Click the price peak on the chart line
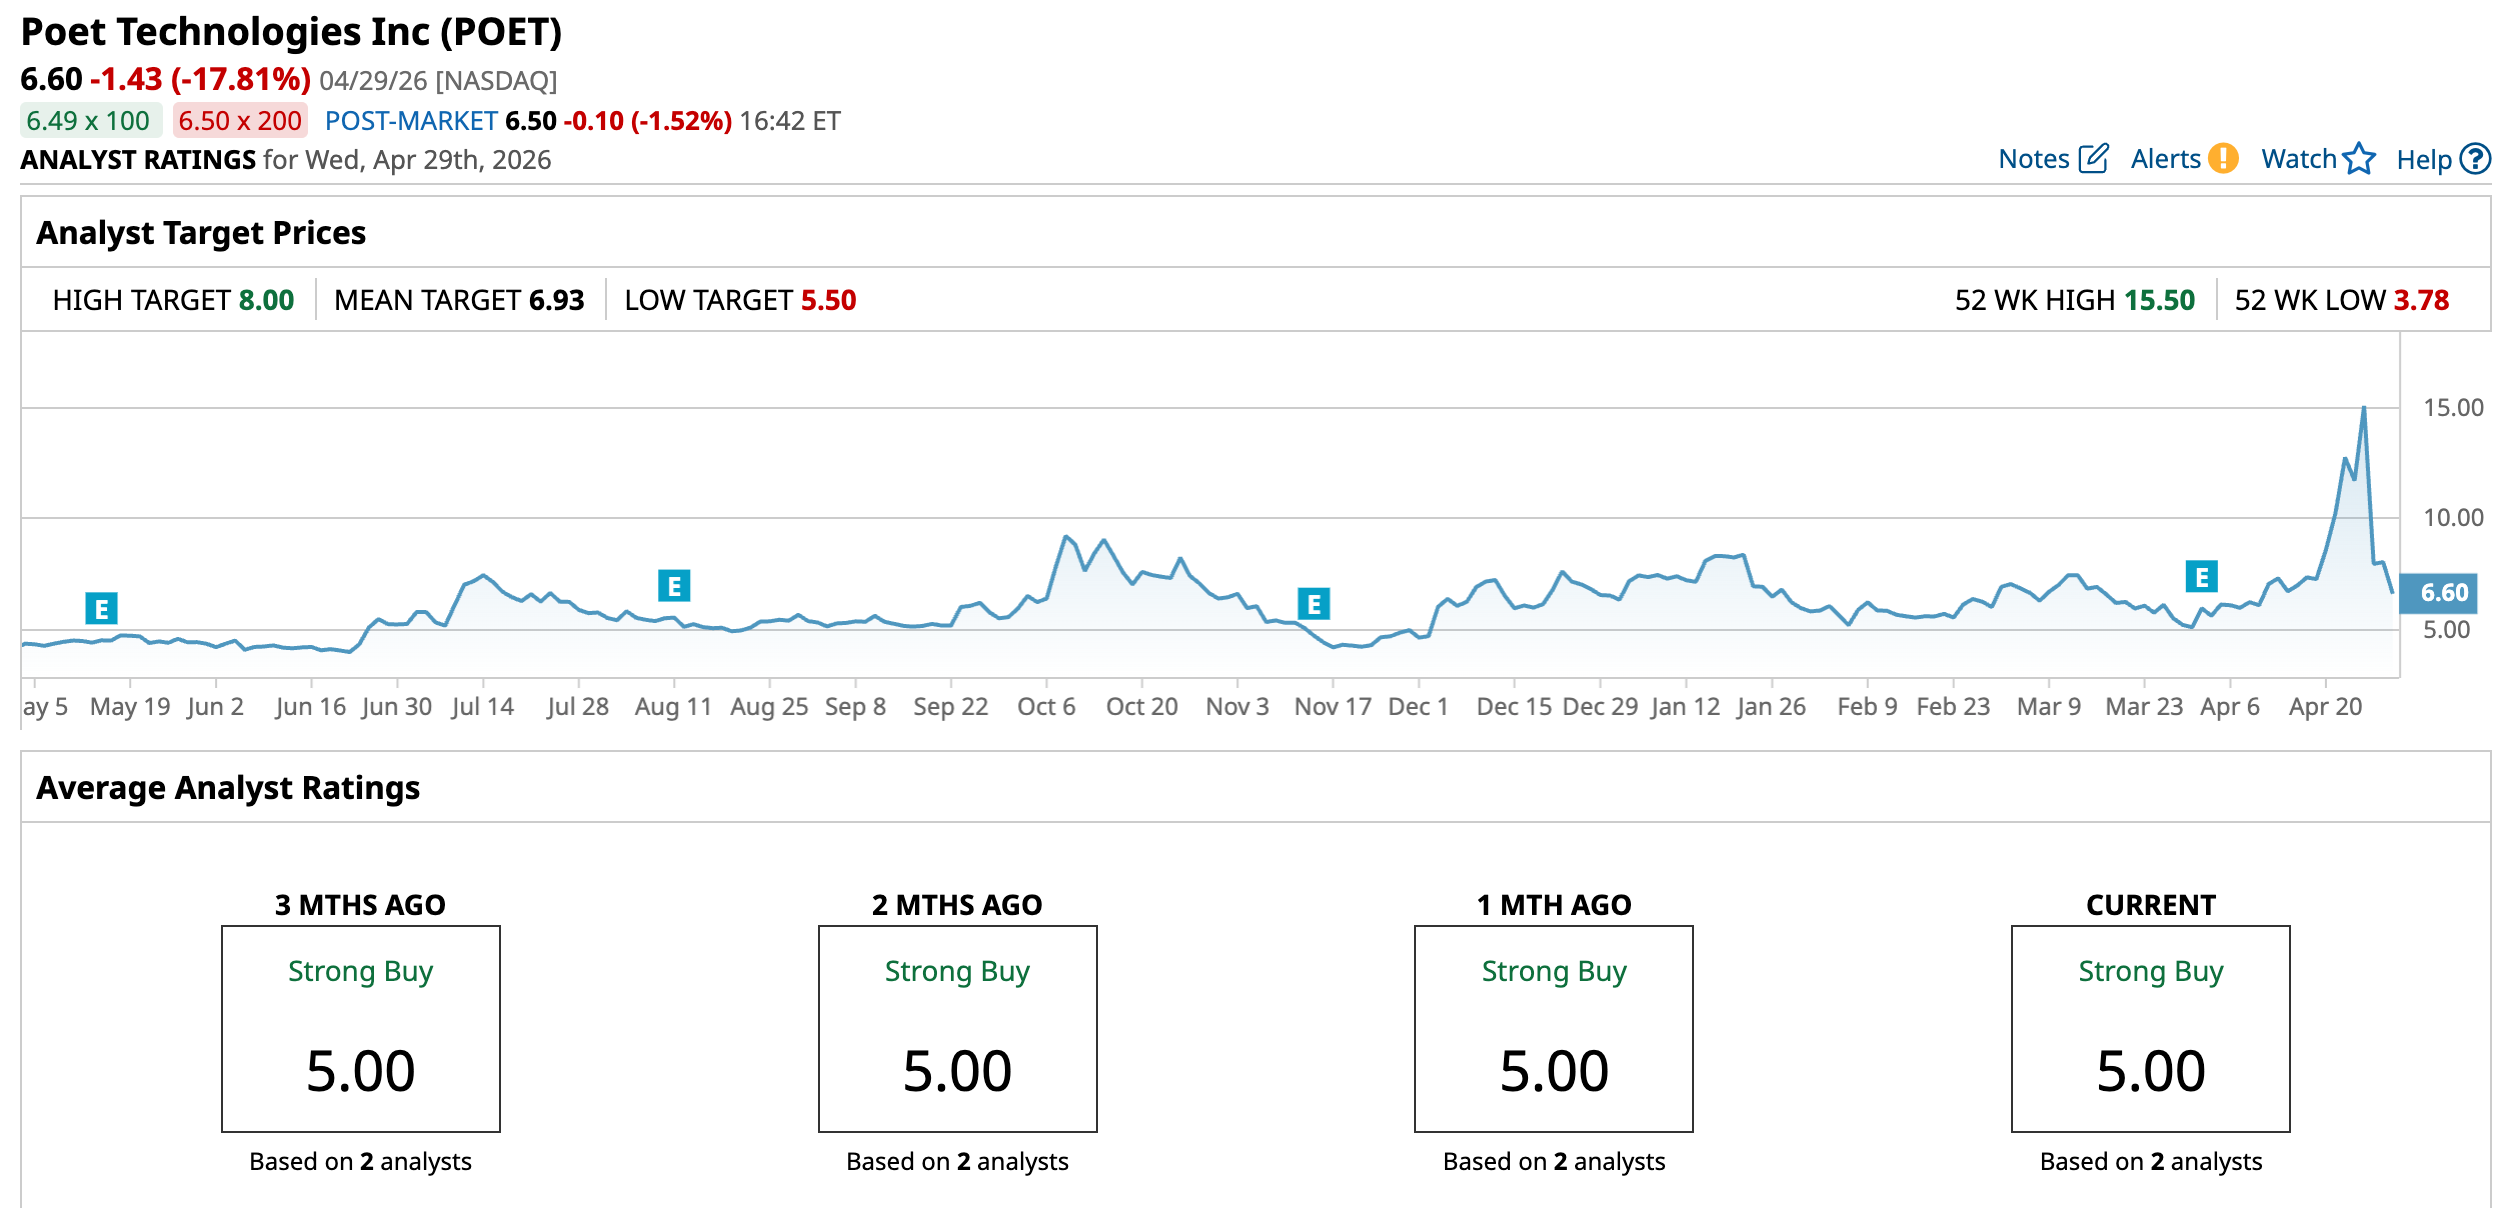Screen dimensions: 2504x1208 tap(2364, 408)
